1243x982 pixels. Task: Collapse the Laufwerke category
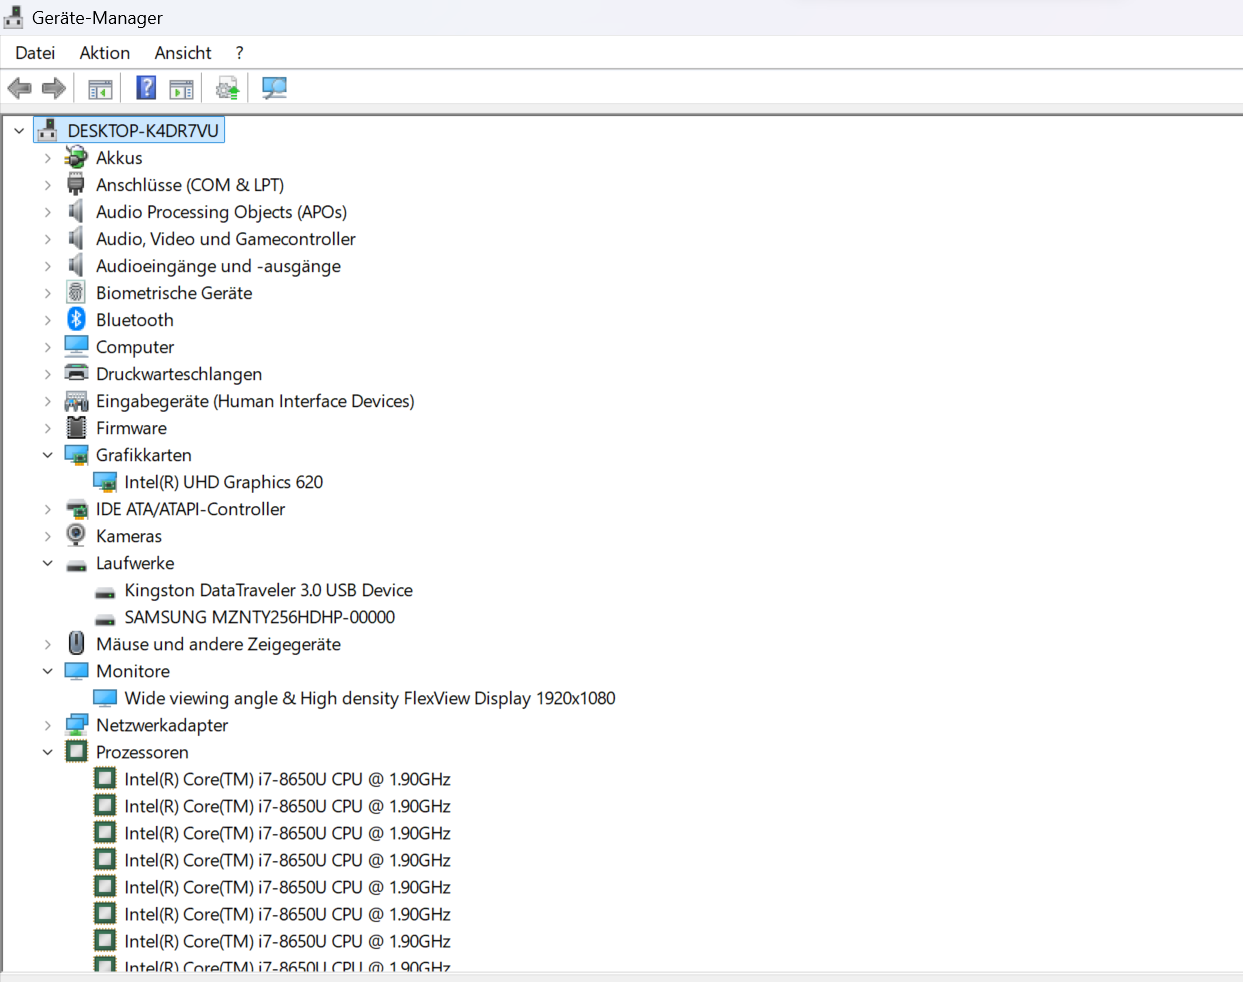click(x=47, y=563)
